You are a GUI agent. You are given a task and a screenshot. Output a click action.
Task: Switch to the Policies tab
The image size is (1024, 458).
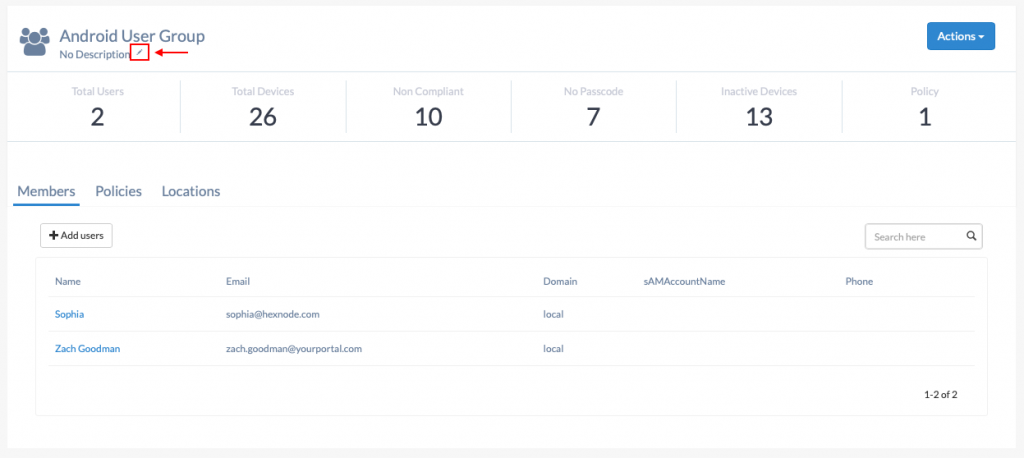point(118,191)
